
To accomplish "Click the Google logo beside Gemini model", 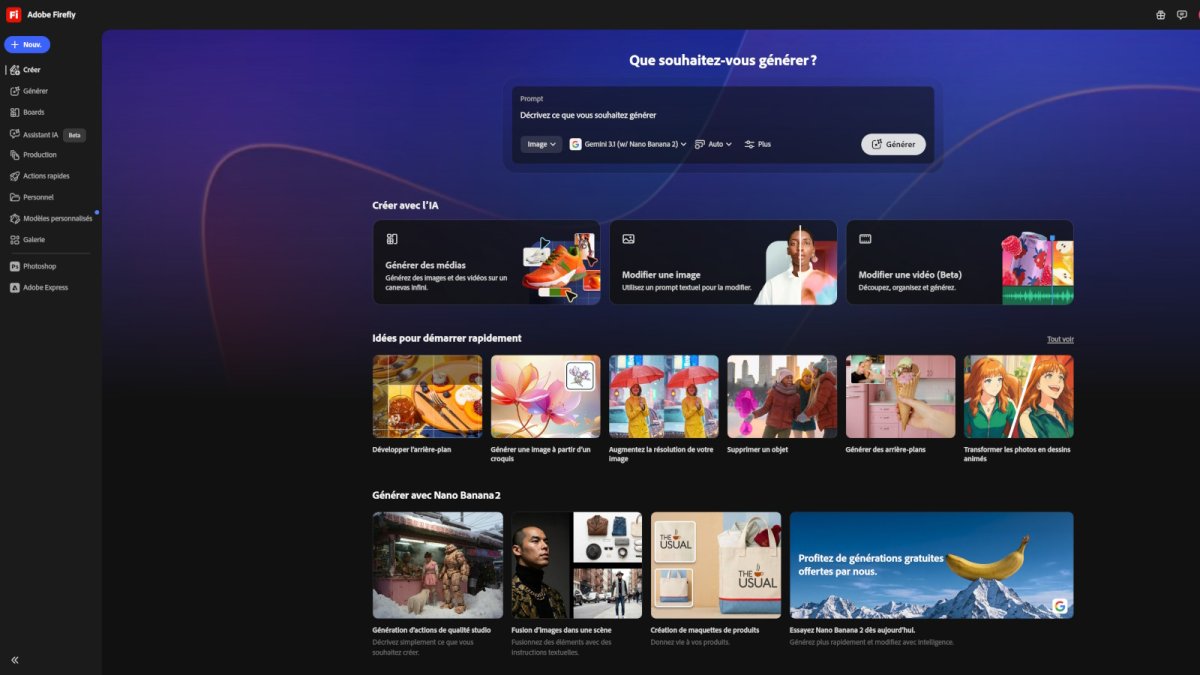I will [576, 144].
